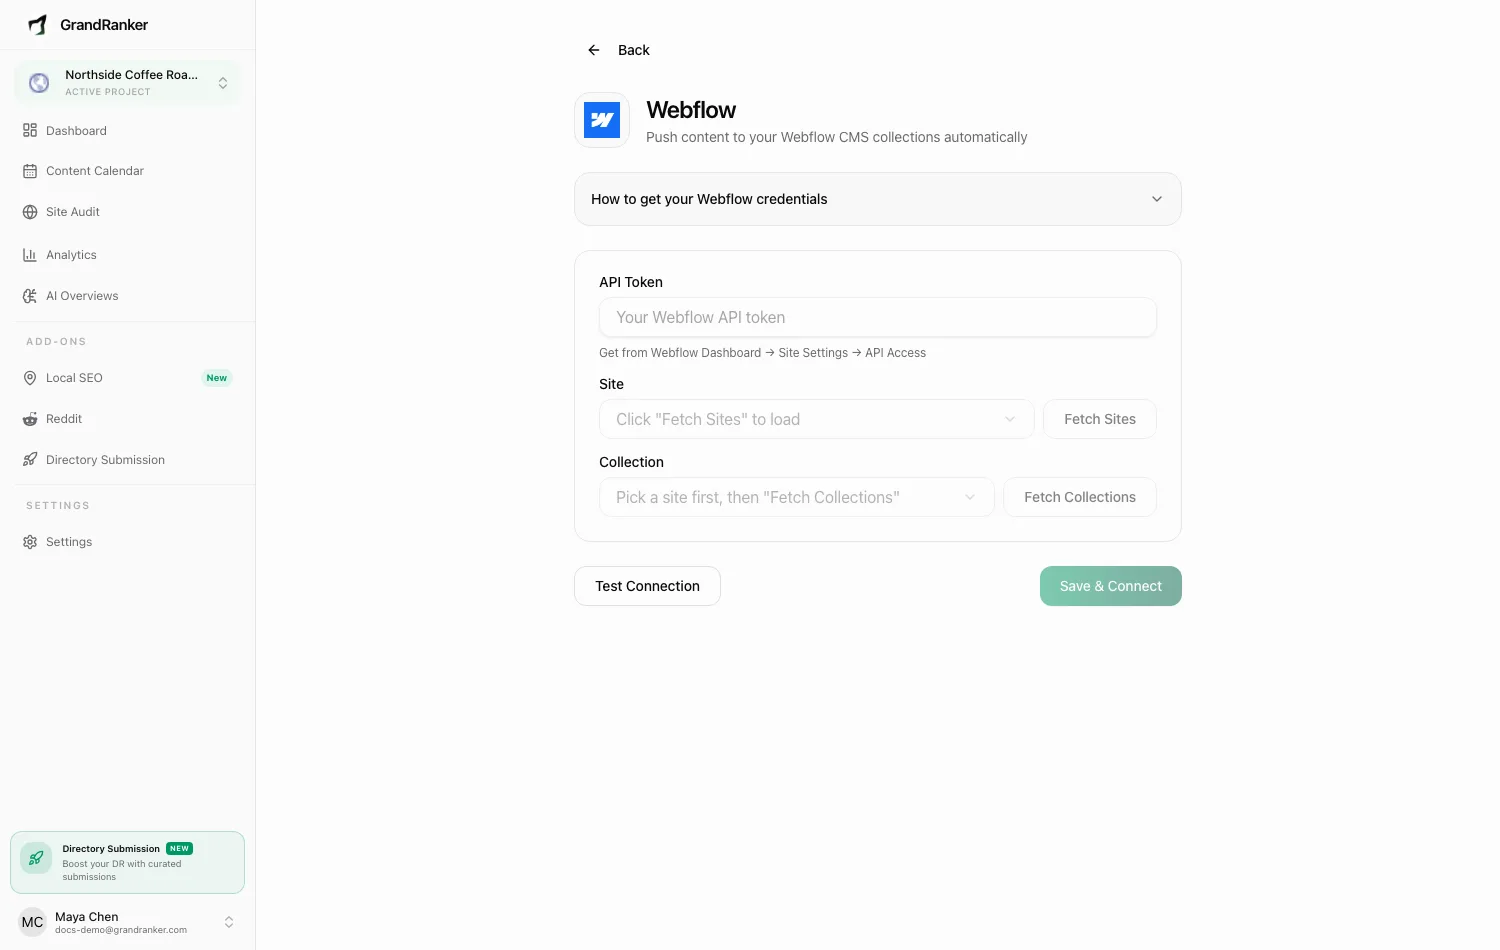The image size is (1500, 950).
Task: Click the Reddit icon in sidebar
Action: tap(30, 419)
